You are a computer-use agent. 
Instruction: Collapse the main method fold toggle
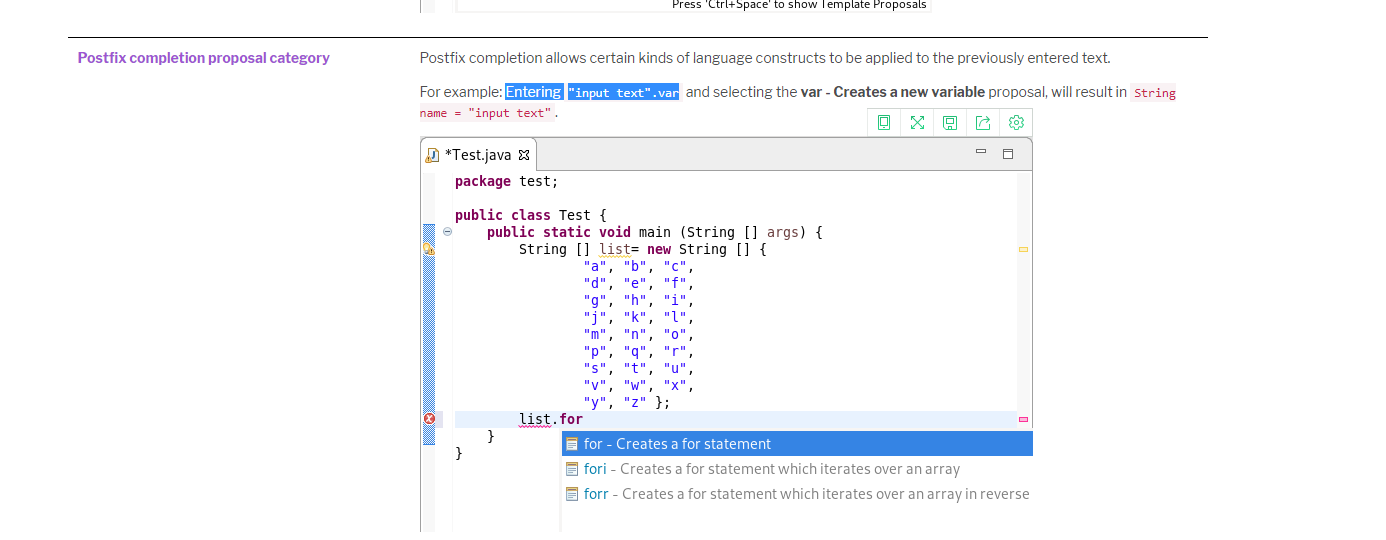click(447, 231)
